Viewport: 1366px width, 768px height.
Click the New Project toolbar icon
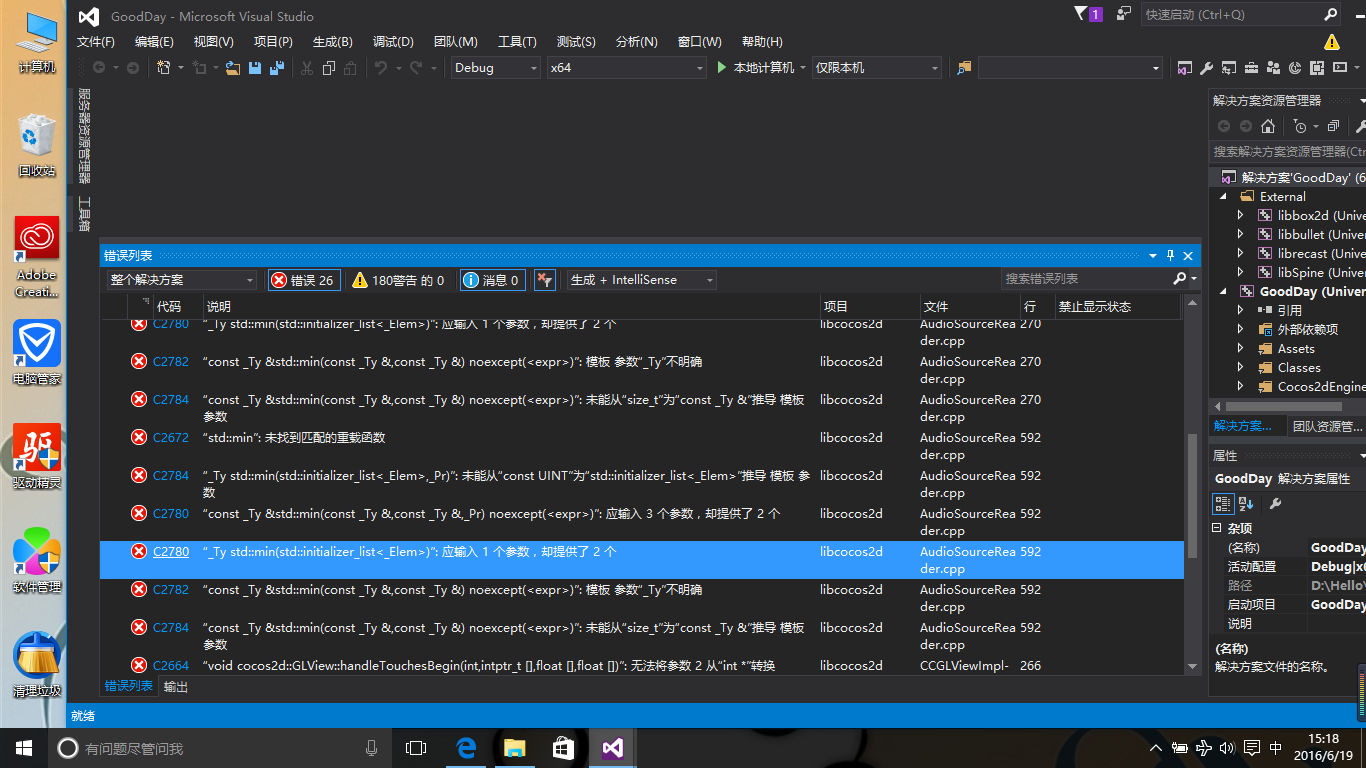tap(164, 68)
